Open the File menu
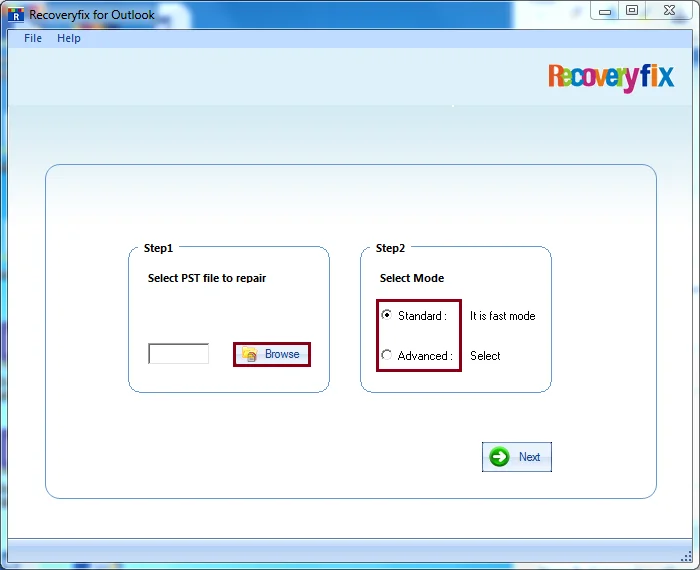The image size is (700, 570). point(33,38)
